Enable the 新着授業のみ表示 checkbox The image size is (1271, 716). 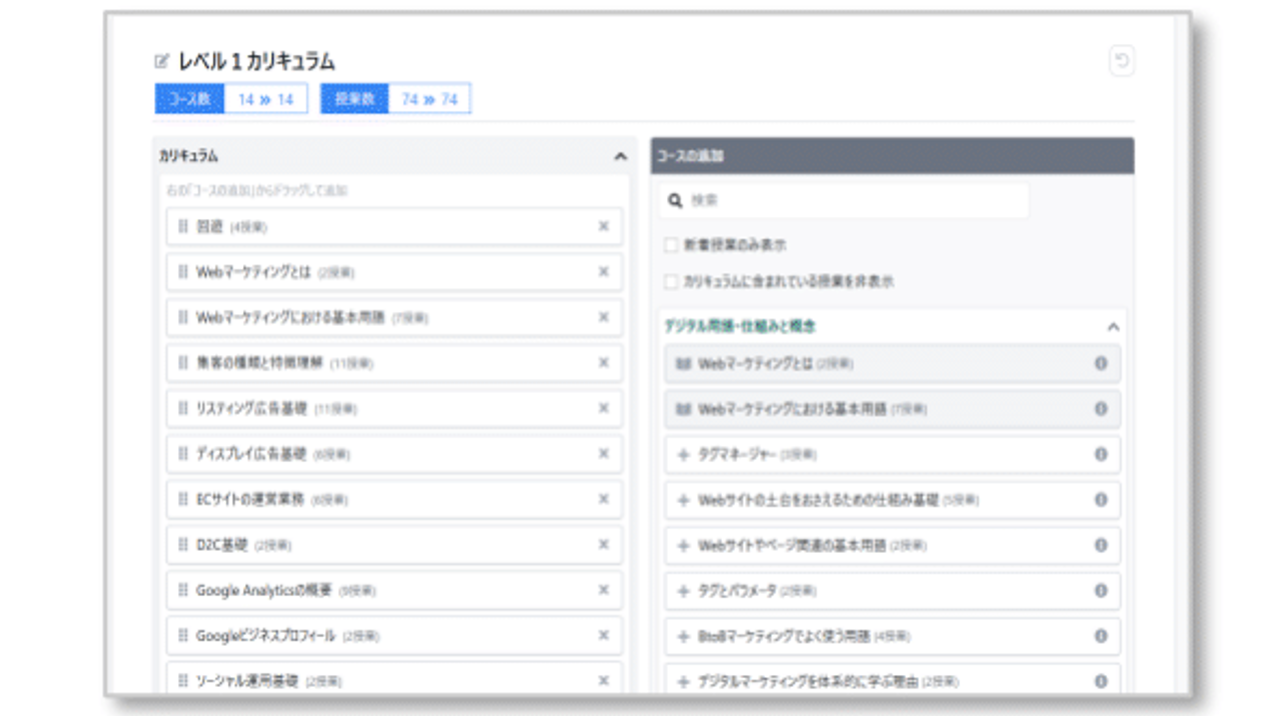click(x=671, y=245)
